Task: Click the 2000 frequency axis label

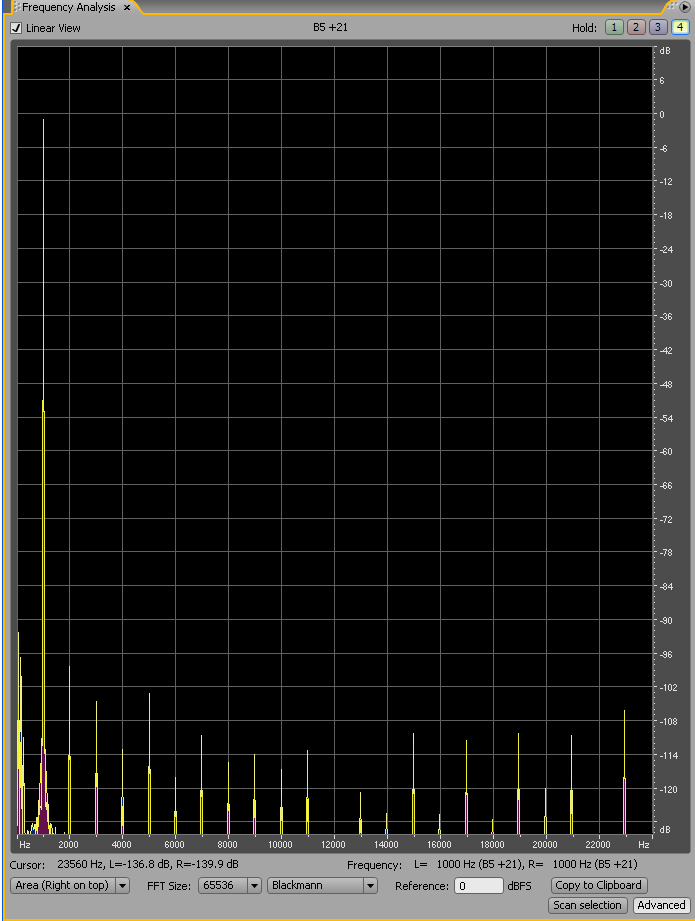Action: click(x=68, y=844)
